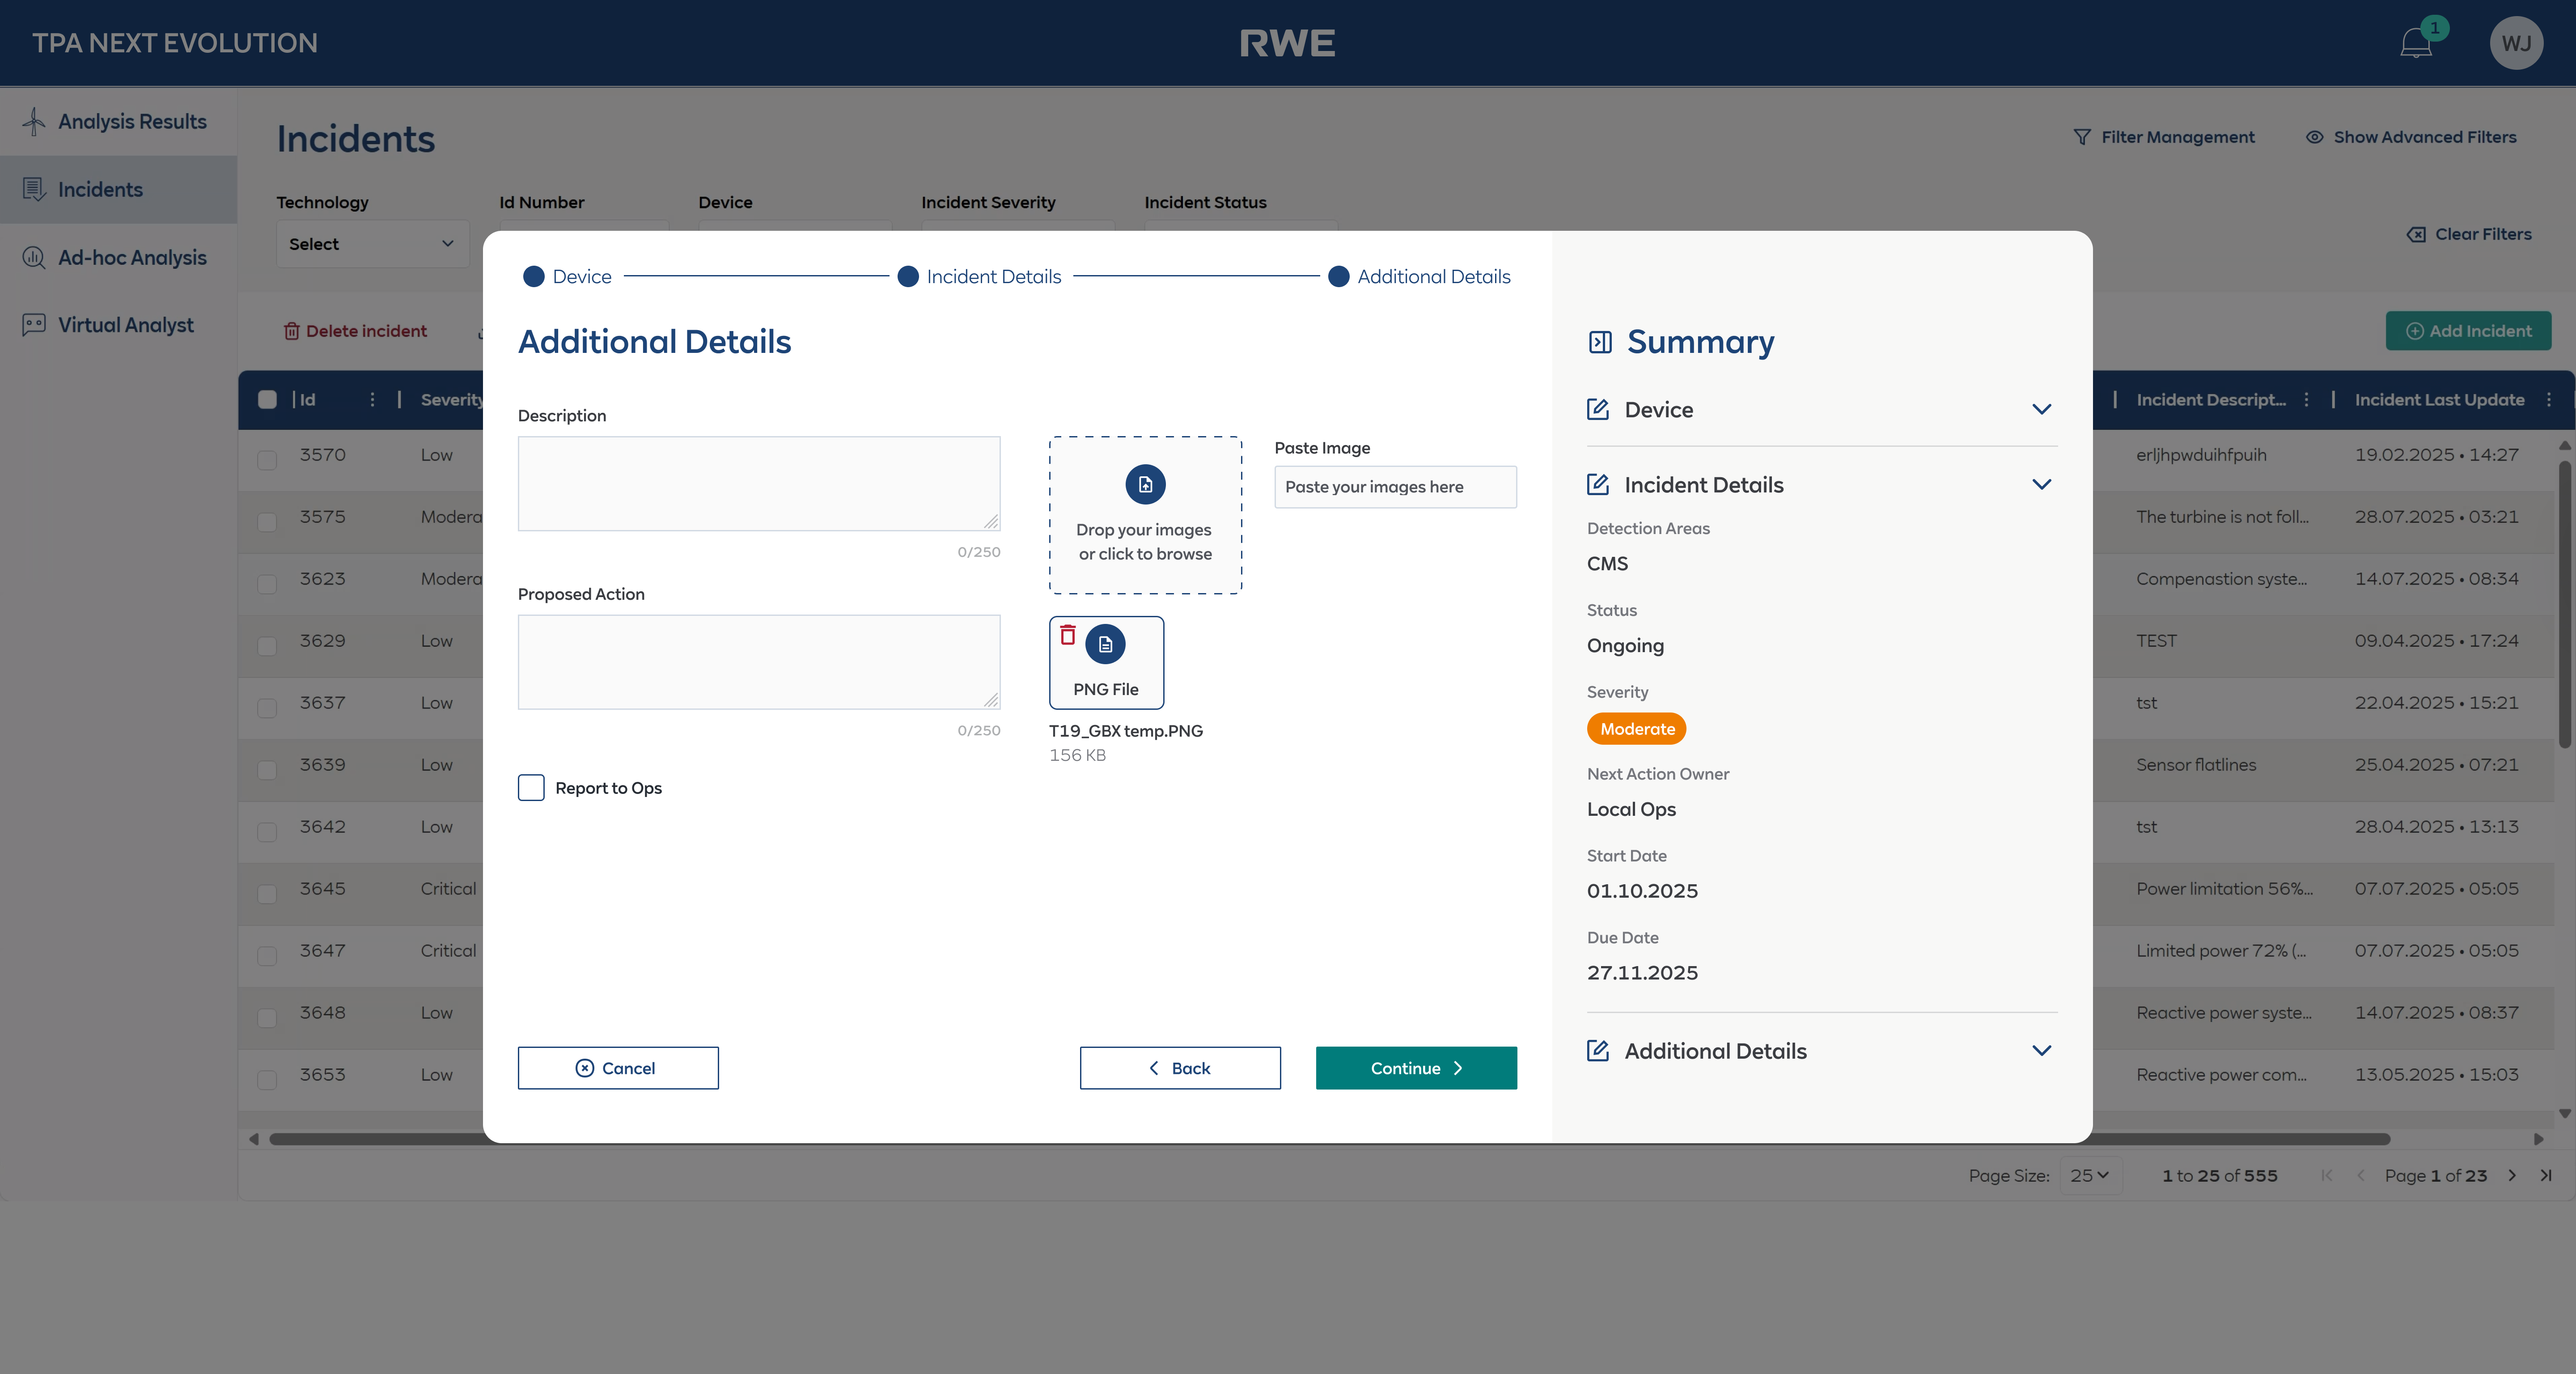
Task: Edit the Additional Details summary section
Action: 1598,1050
